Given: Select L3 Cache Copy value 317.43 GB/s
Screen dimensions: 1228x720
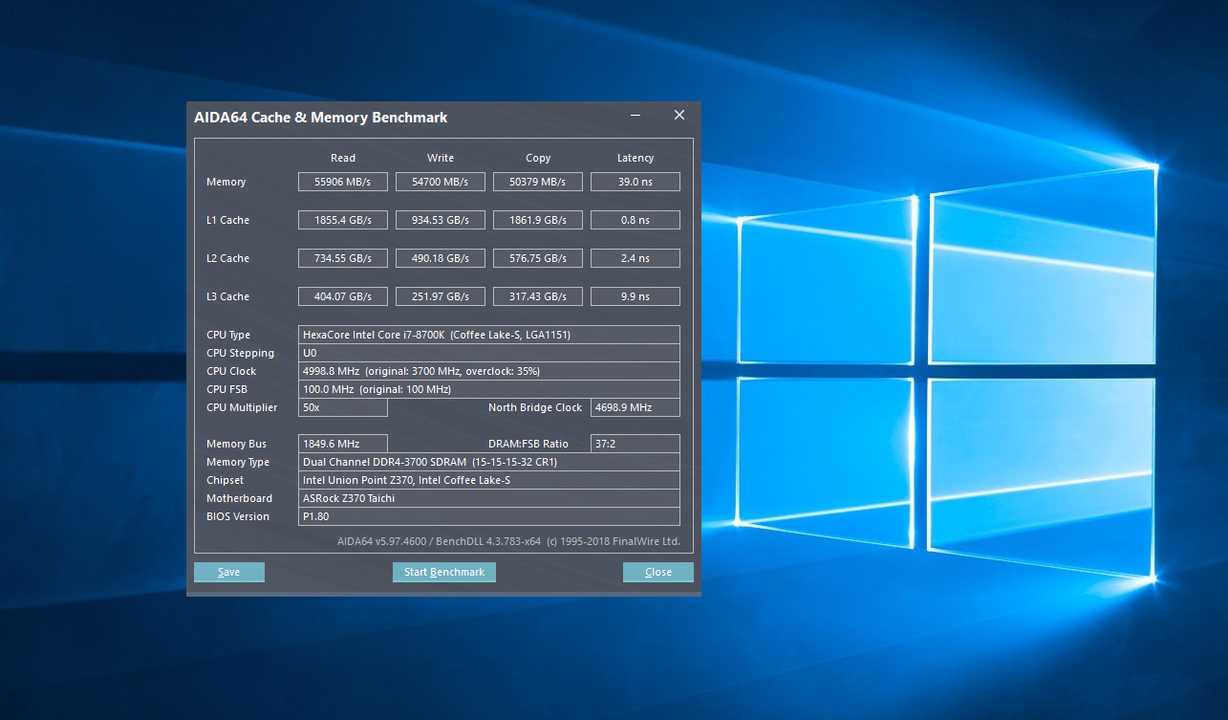Looking at the screenshot, I should click(538, 297).
